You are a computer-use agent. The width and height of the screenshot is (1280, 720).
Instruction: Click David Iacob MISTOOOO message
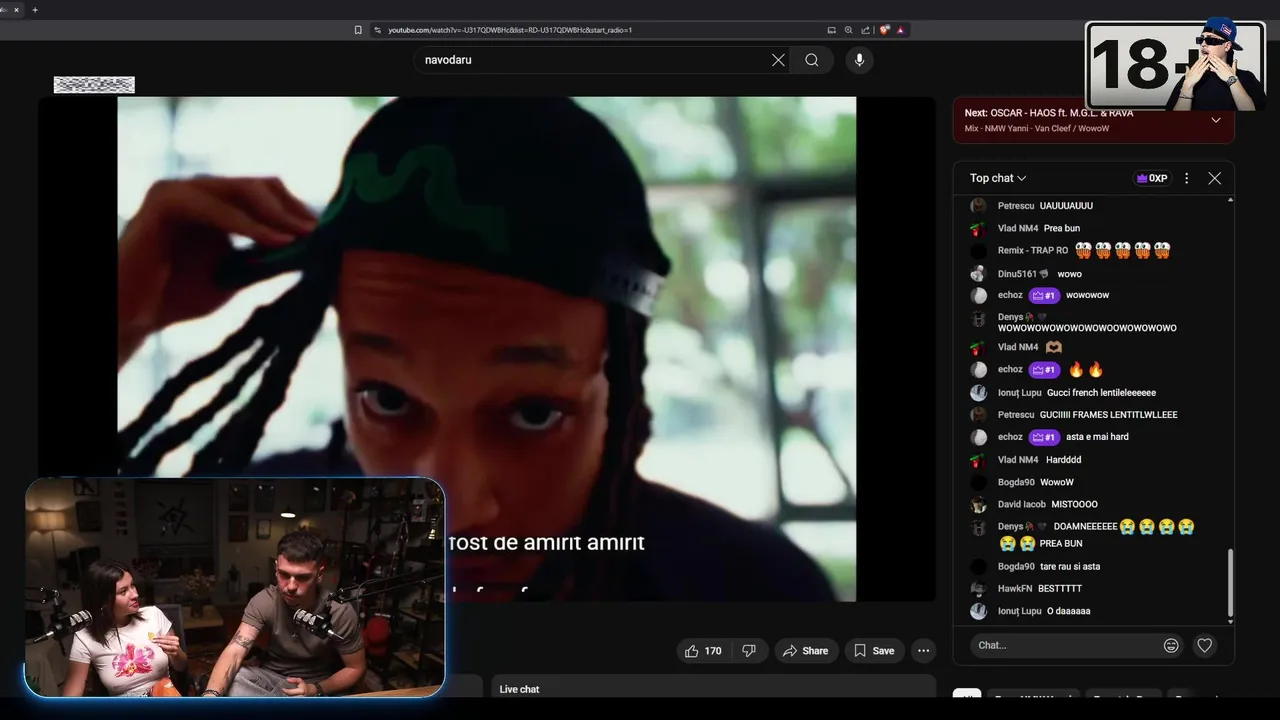[x=1074, y=505]
